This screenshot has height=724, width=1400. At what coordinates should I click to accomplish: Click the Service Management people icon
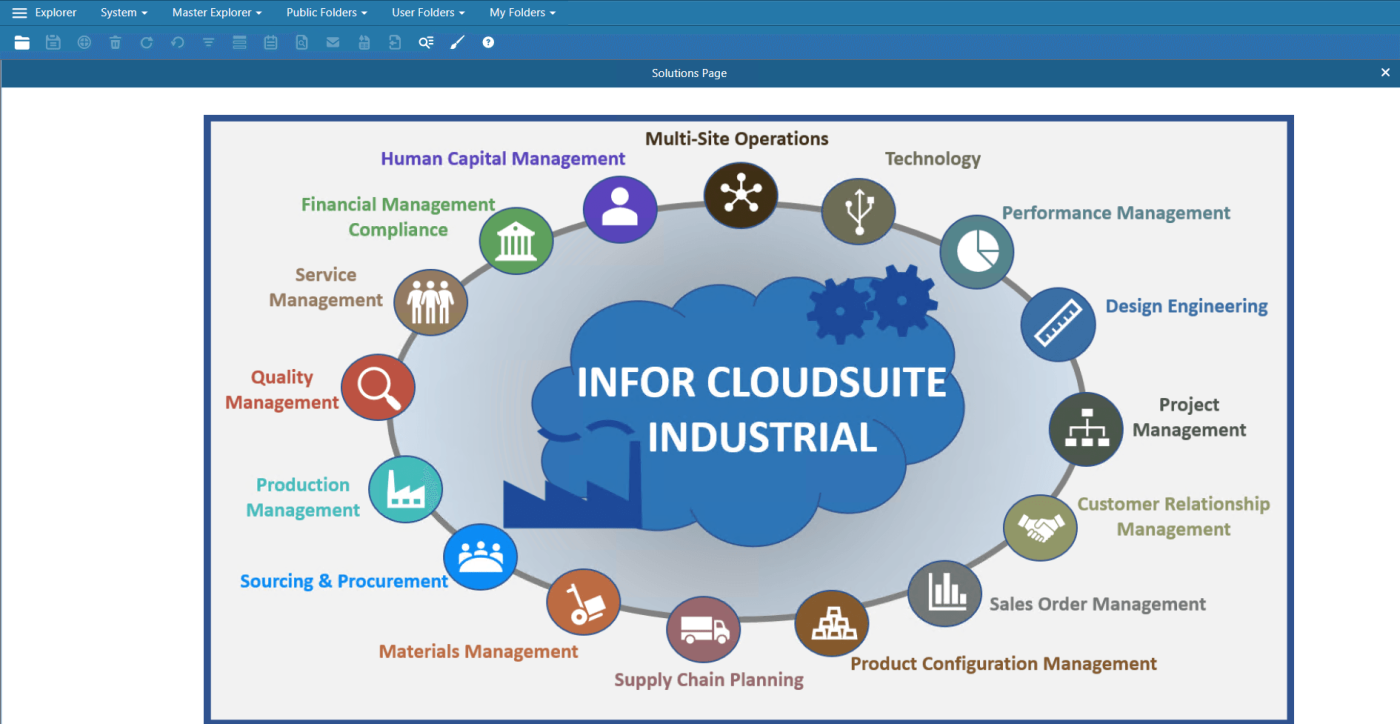pos(431,302)
